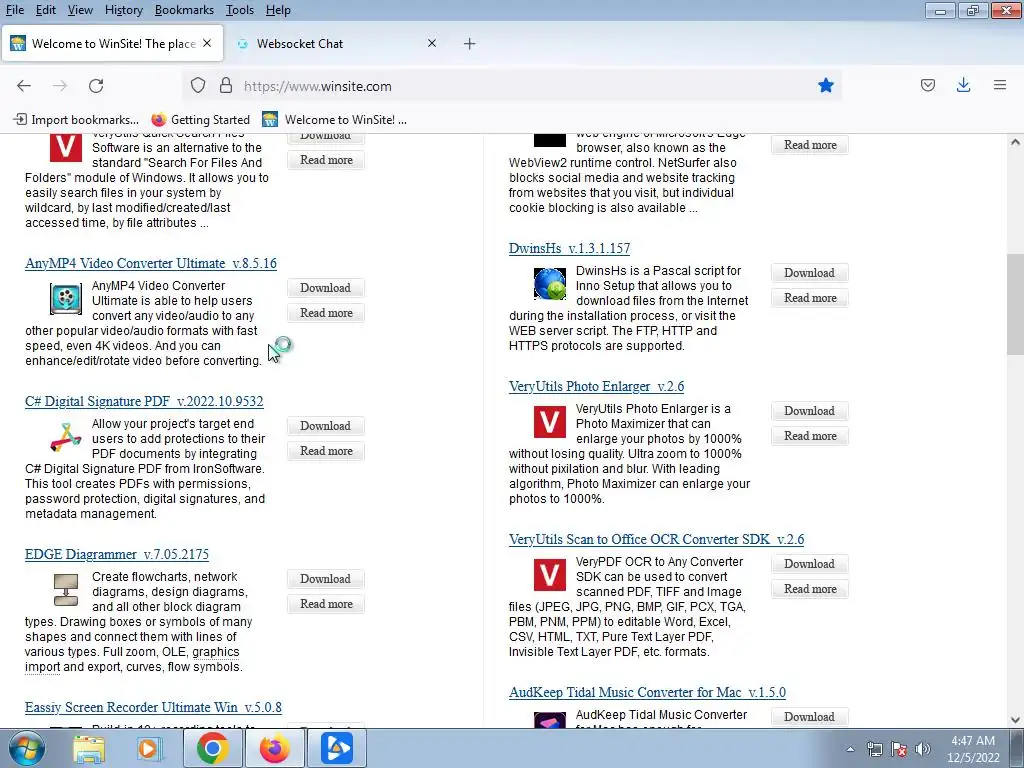Toggle the bookmark star for this page
1024x768 pixels.
(826, 86)
